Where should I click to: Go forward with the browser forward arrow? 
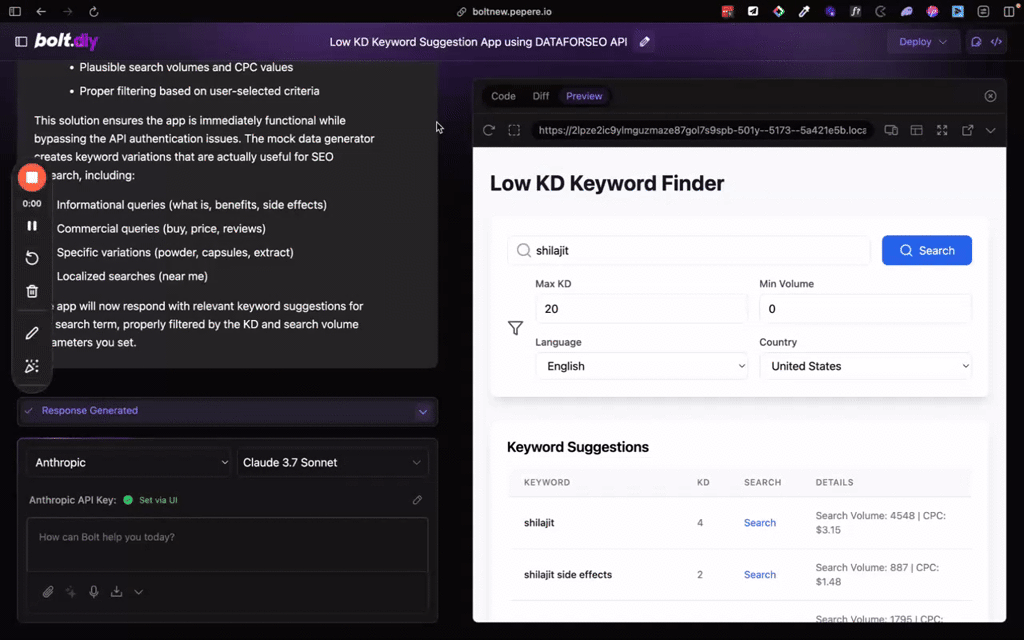(67, 12)
